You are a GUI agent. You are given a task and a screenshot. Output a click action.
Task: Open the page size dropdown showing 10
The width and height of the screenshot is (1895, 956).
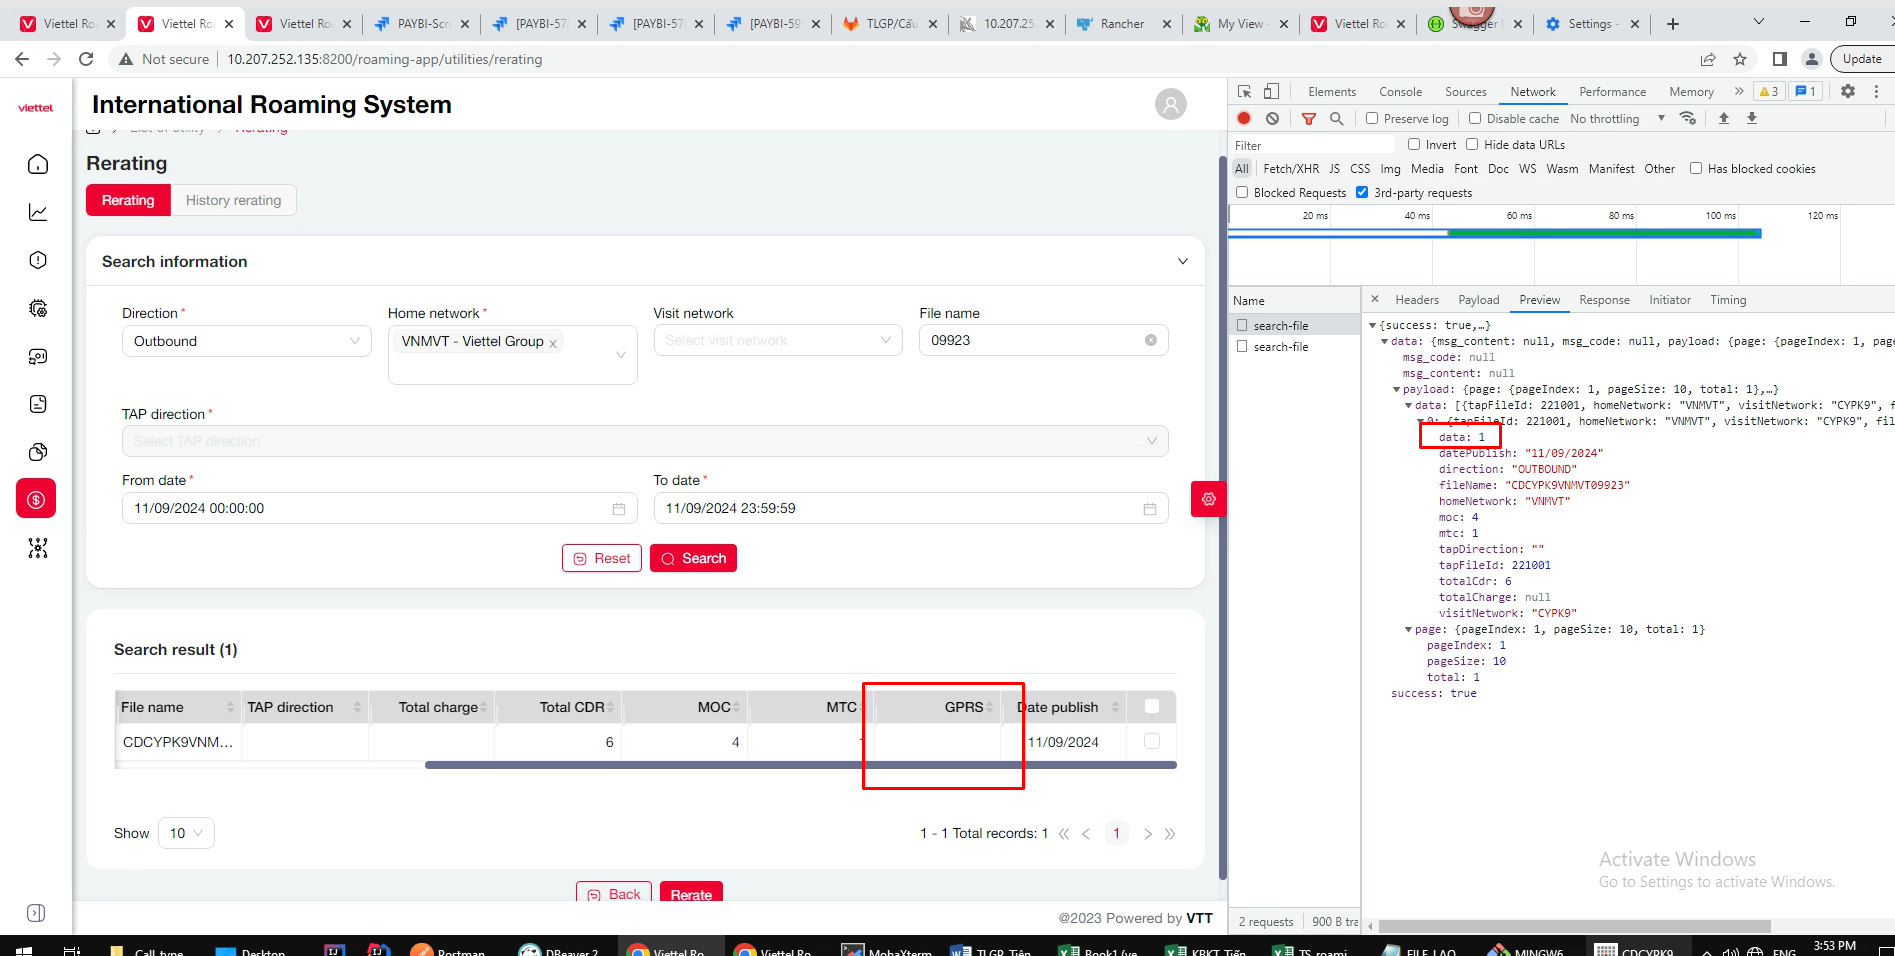pyautogui.click(x=186, y=833)
